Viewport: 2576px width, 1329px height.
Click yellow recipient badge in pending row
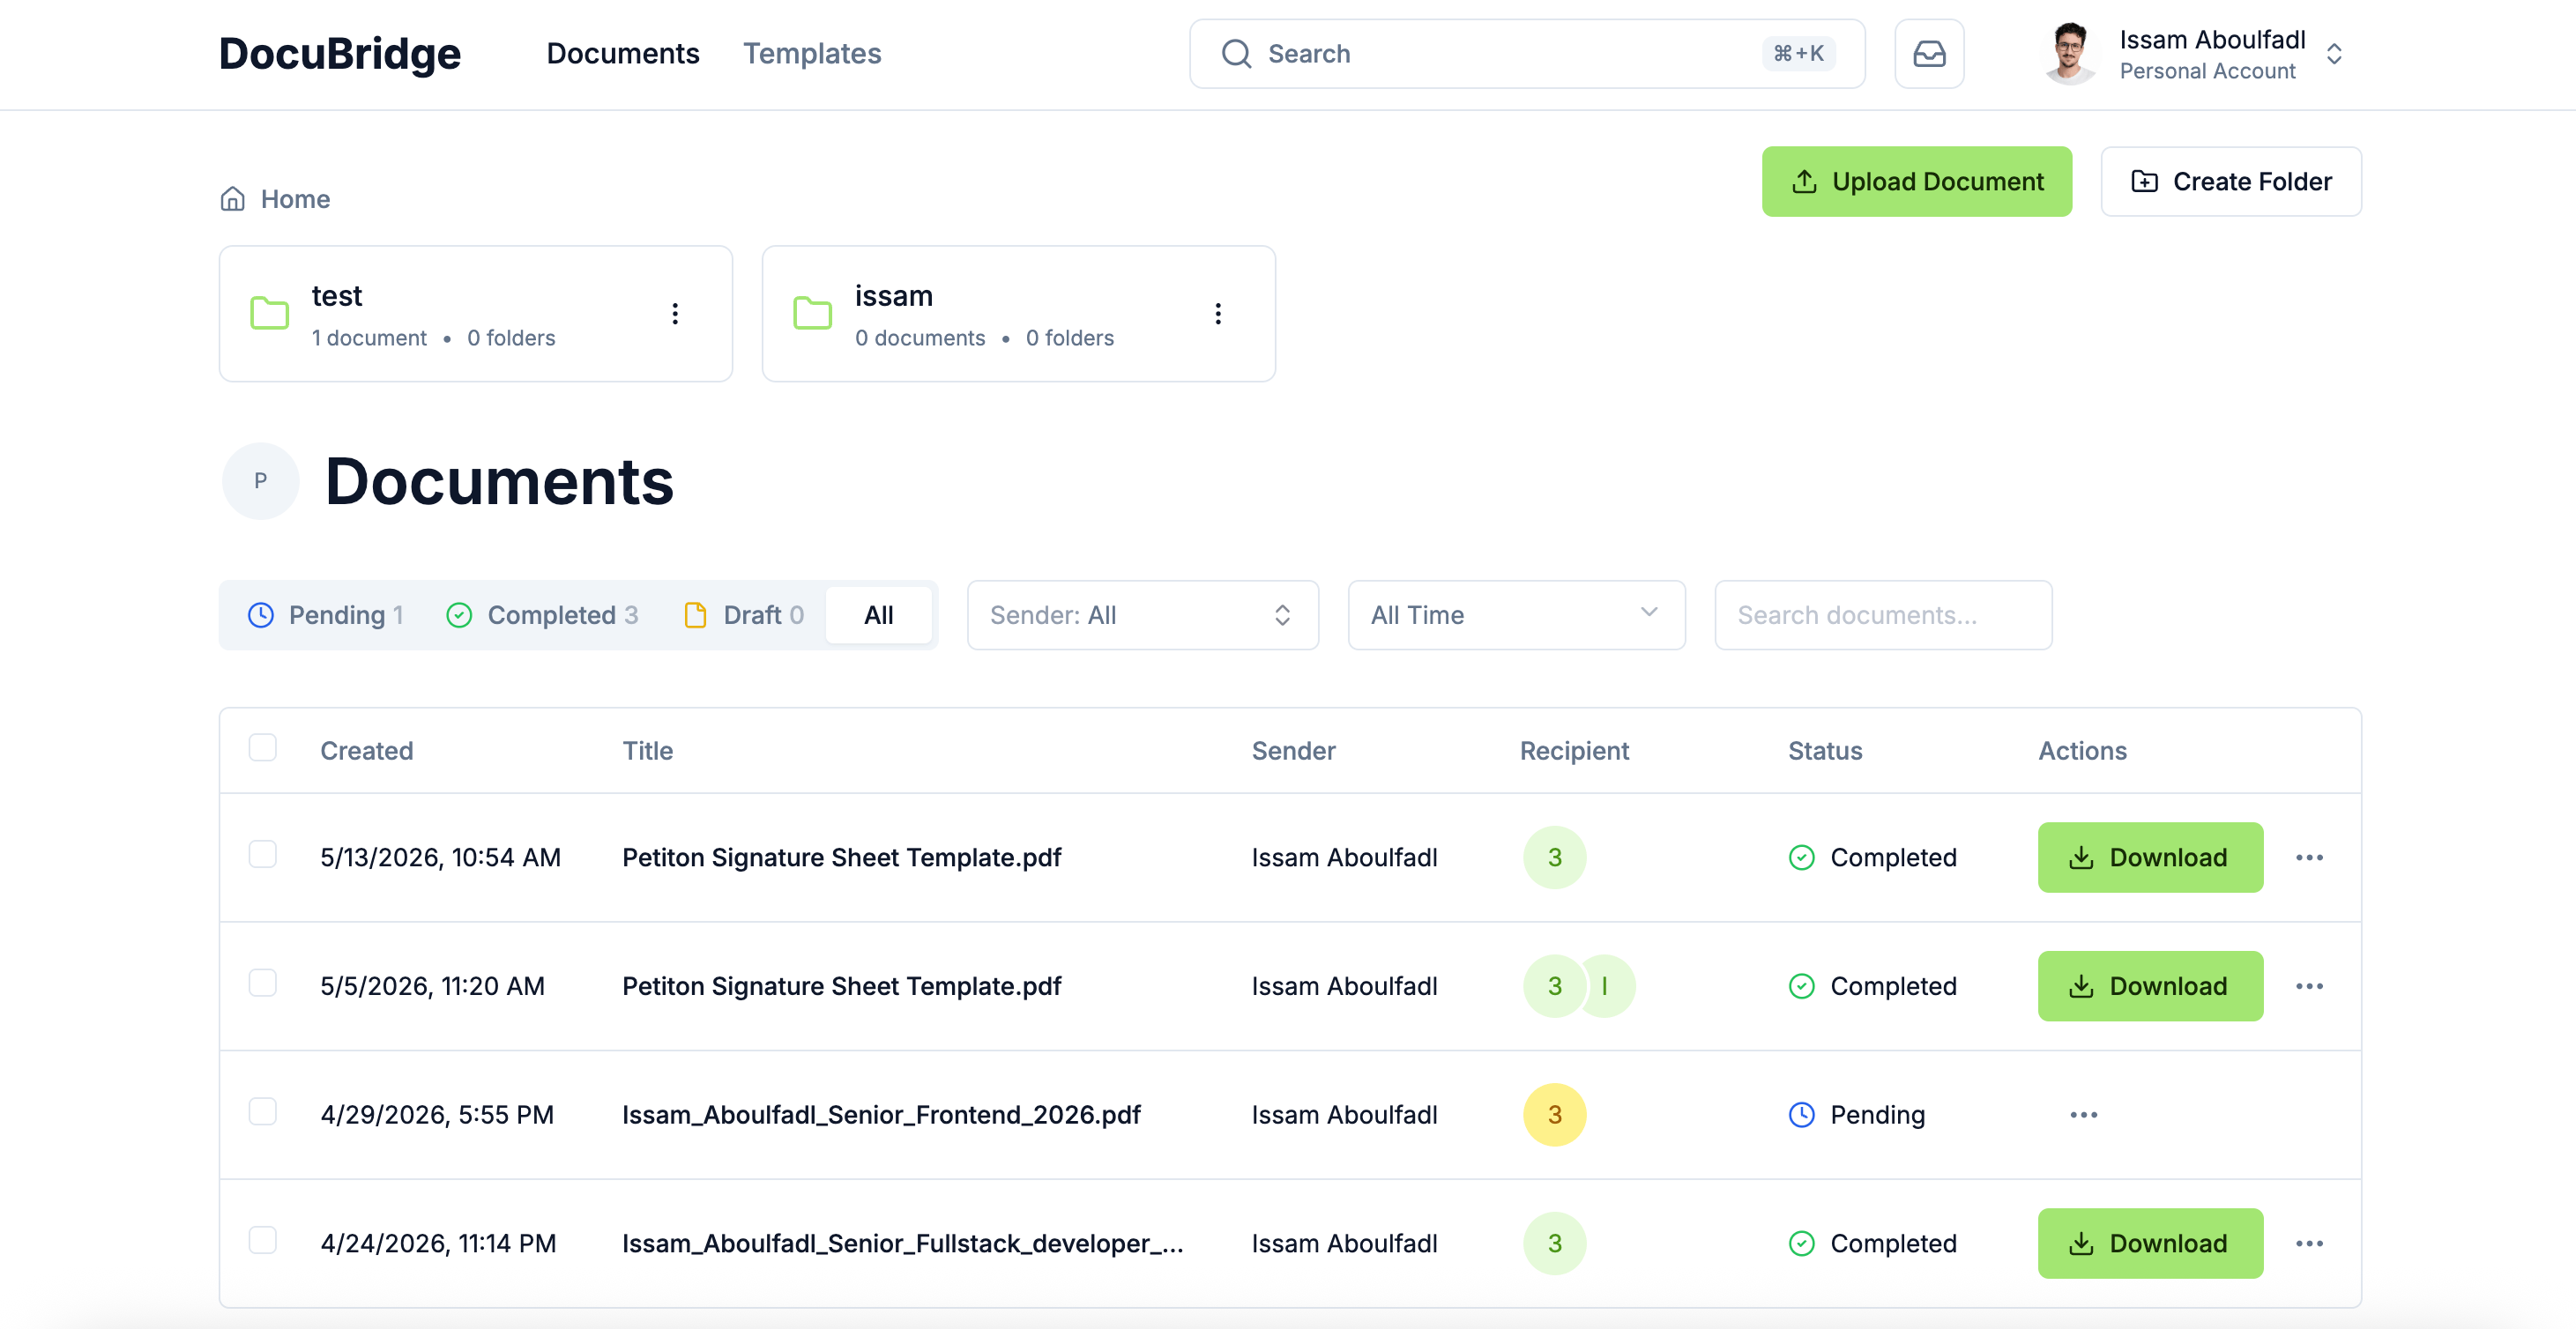click(x=1554, y=1114)
